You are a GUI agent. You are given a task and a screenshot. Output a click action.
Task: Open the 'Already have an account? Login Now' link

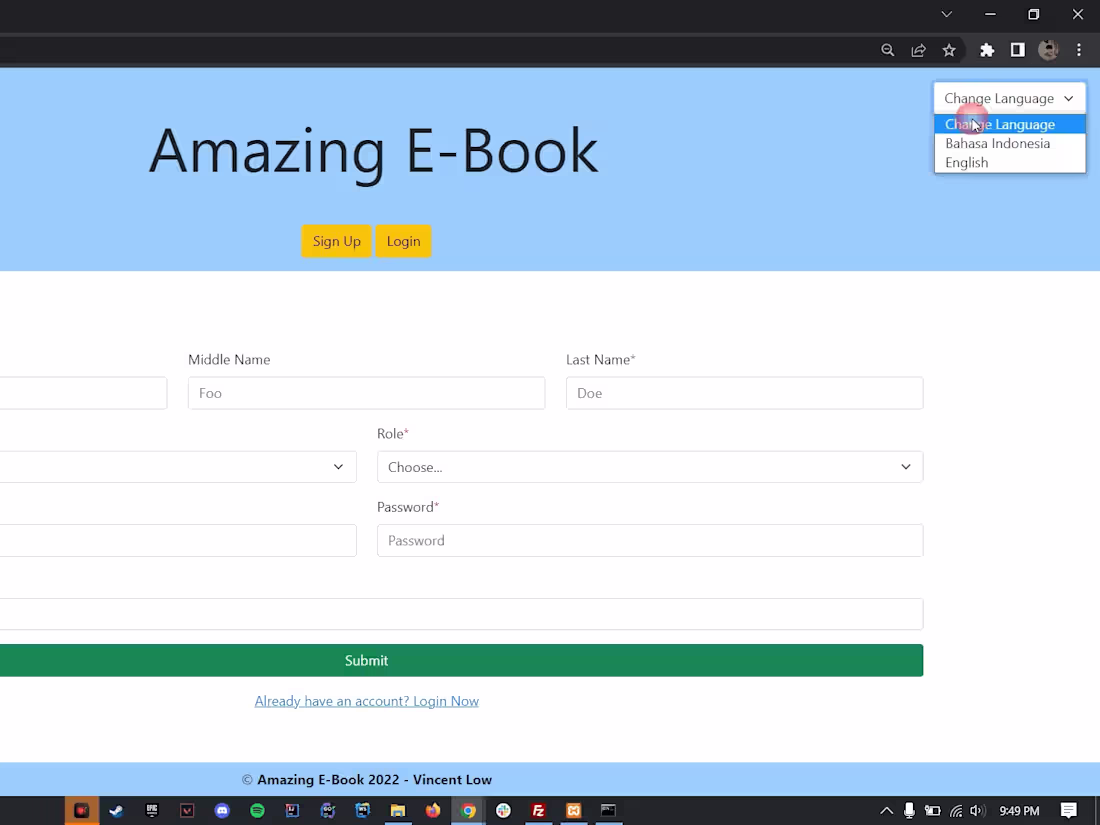[x=366, y=700]
